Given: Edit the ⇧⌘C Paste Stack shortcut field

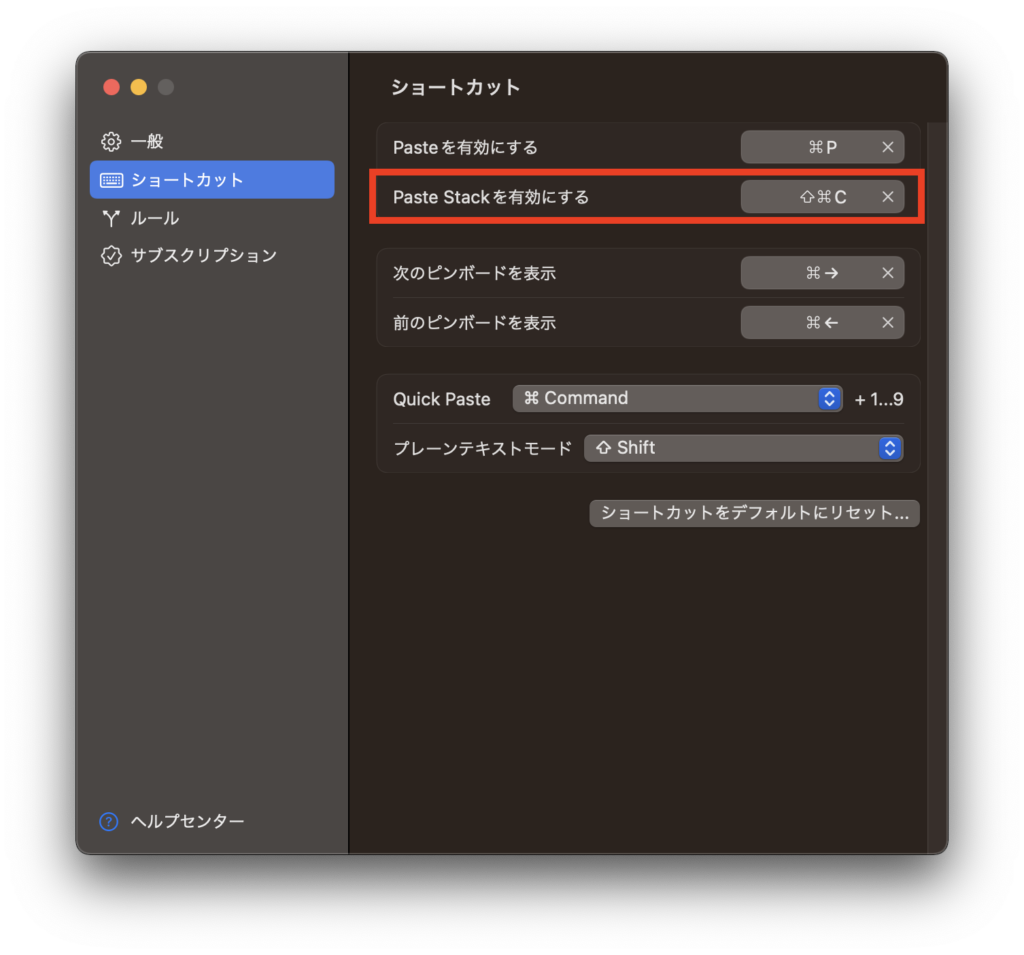Looking at the screenshot, I should (x=808, y=197).
